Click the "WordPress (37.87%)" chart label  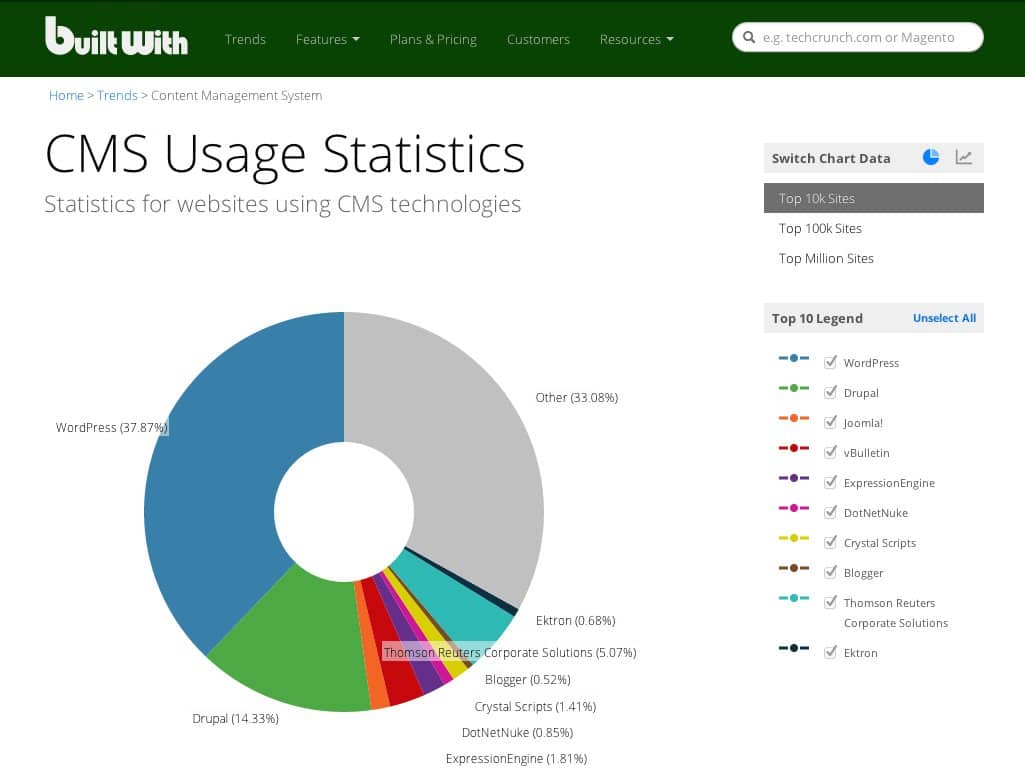coord(112,428)
